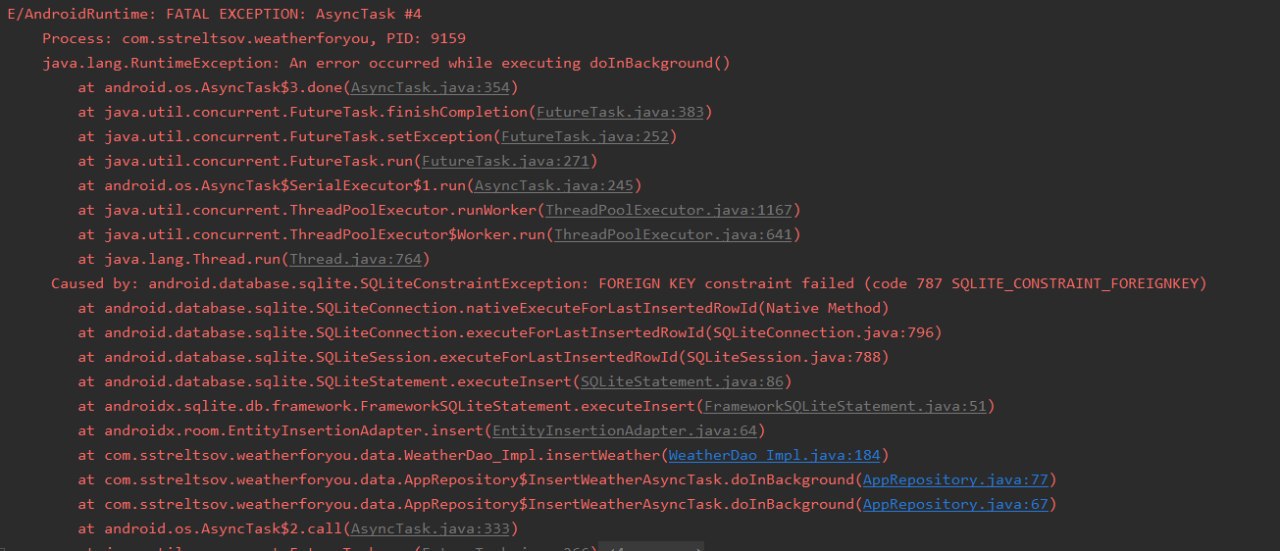
Task: Open the EntityInsertionAdapter.java:64 link
Action: pos(624,430)
